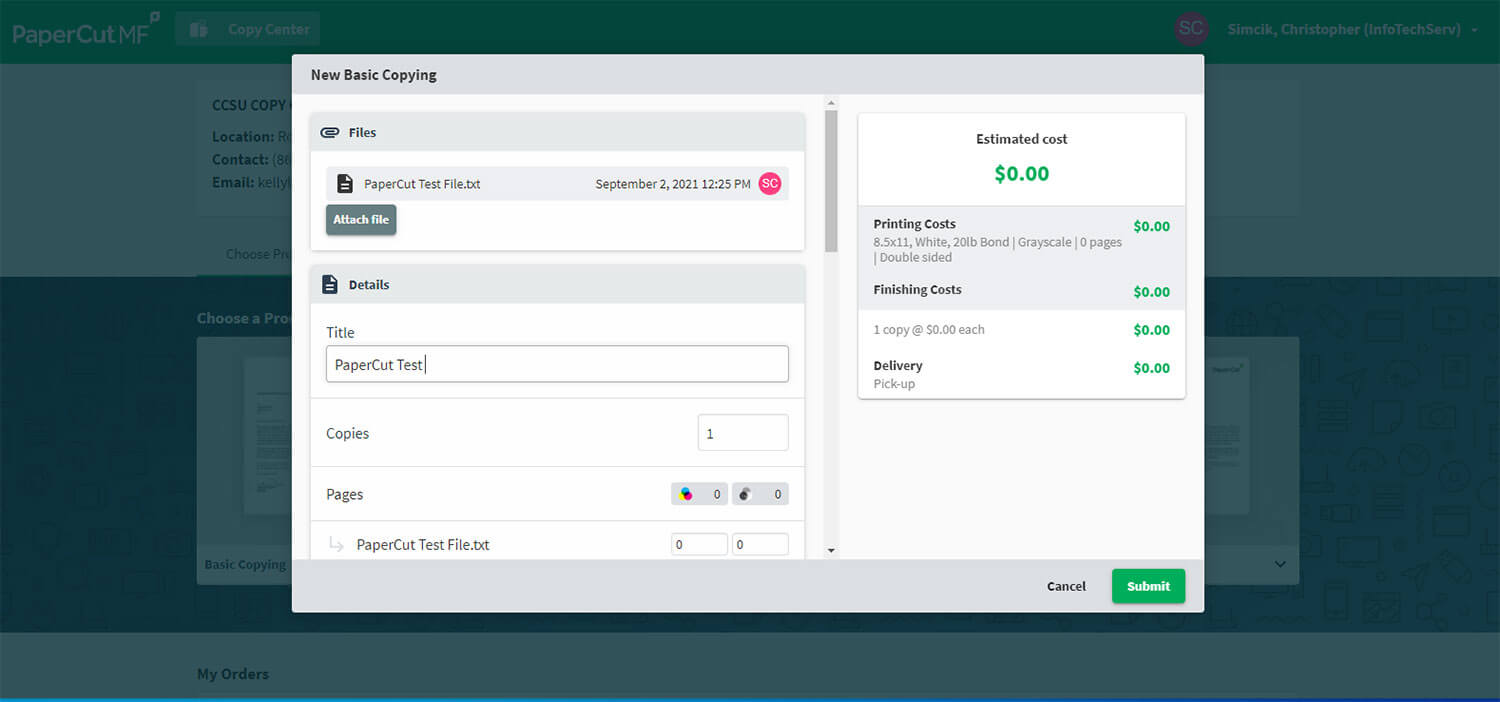Focus the Title input field
Viewport: 1500px width, 702px height.
point(557,364)
